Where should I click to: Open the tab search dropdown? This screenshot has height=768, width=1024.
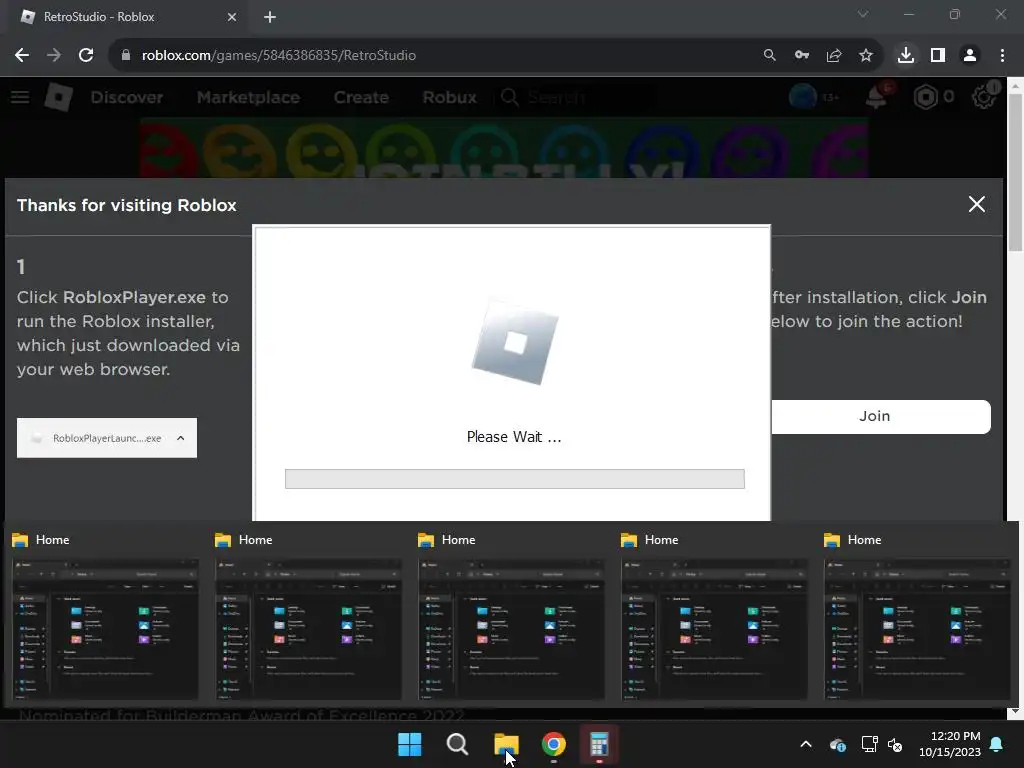click(863, 14)
